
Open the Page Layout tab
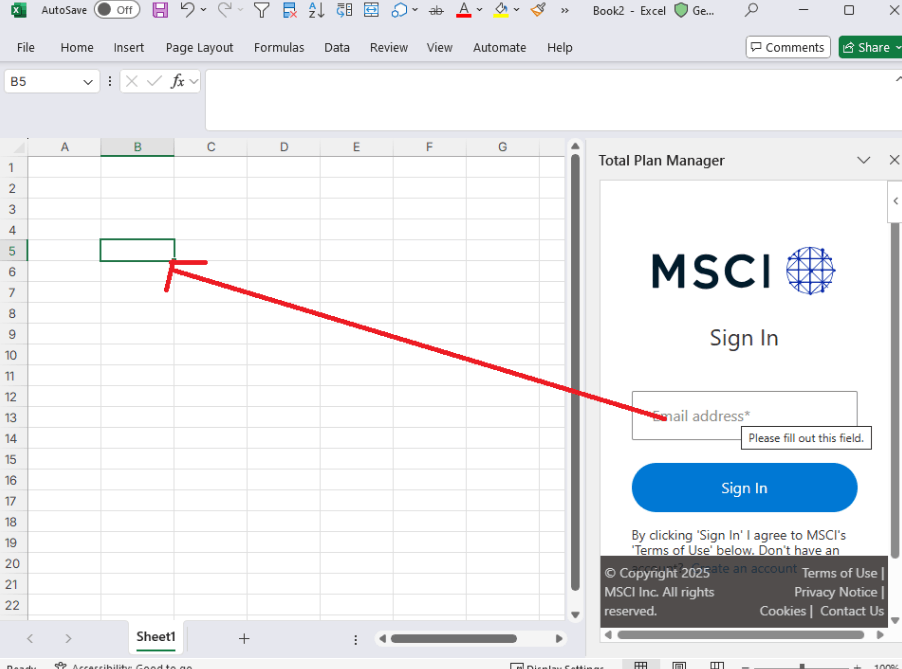200,48
